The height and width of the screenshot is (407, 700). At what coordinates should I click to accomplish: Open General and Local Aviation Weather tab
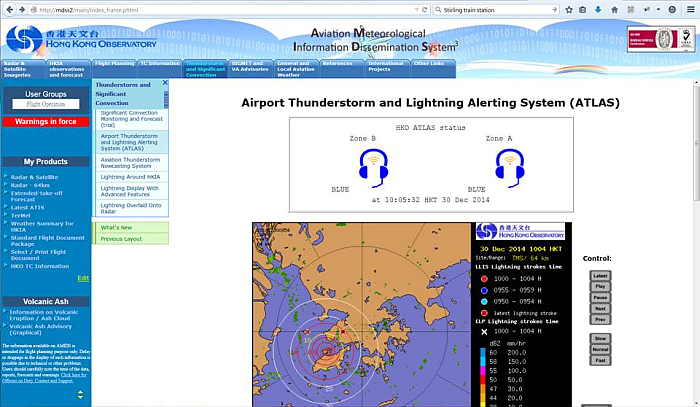click(x=297, y=69)
